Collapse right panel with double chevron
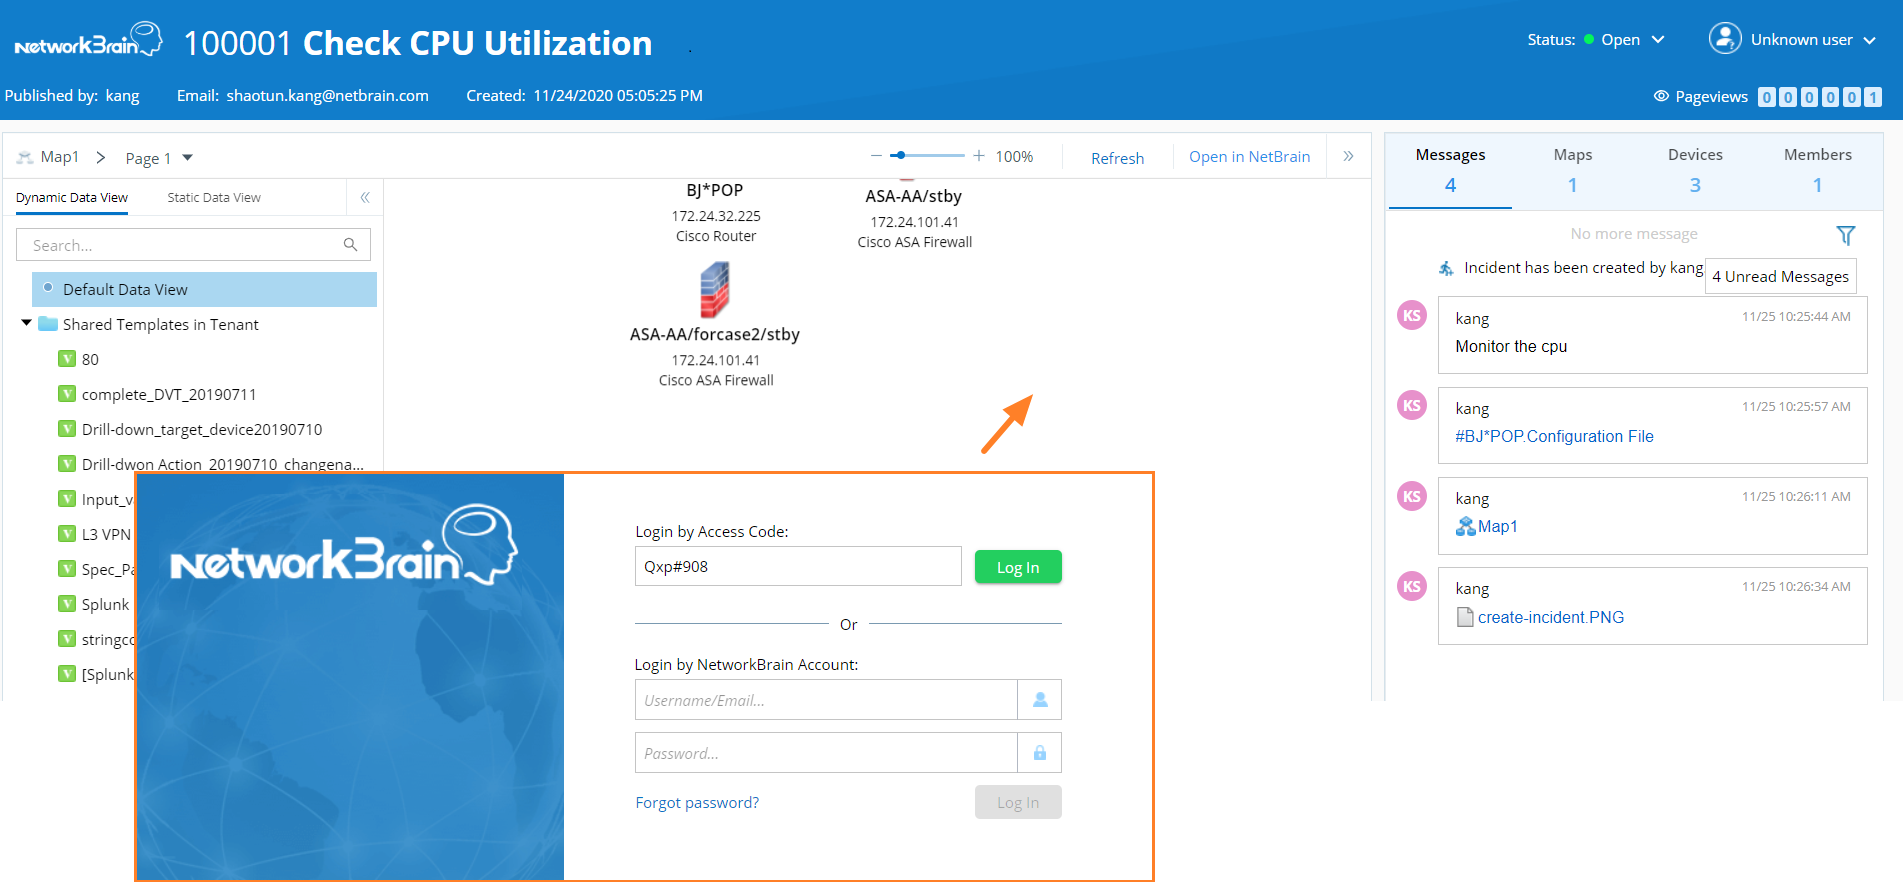Viewport: 1903px width, 882px height. (x=1348, y=156)
